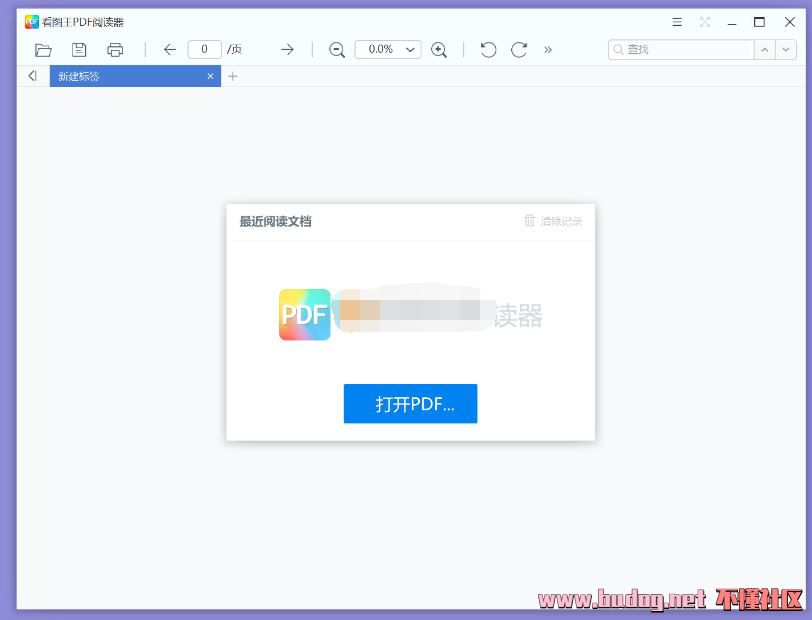The width and height of the screenshot is (812, 620).
Task: Find previous match with up arrow
Action: [x=765, y=50]
